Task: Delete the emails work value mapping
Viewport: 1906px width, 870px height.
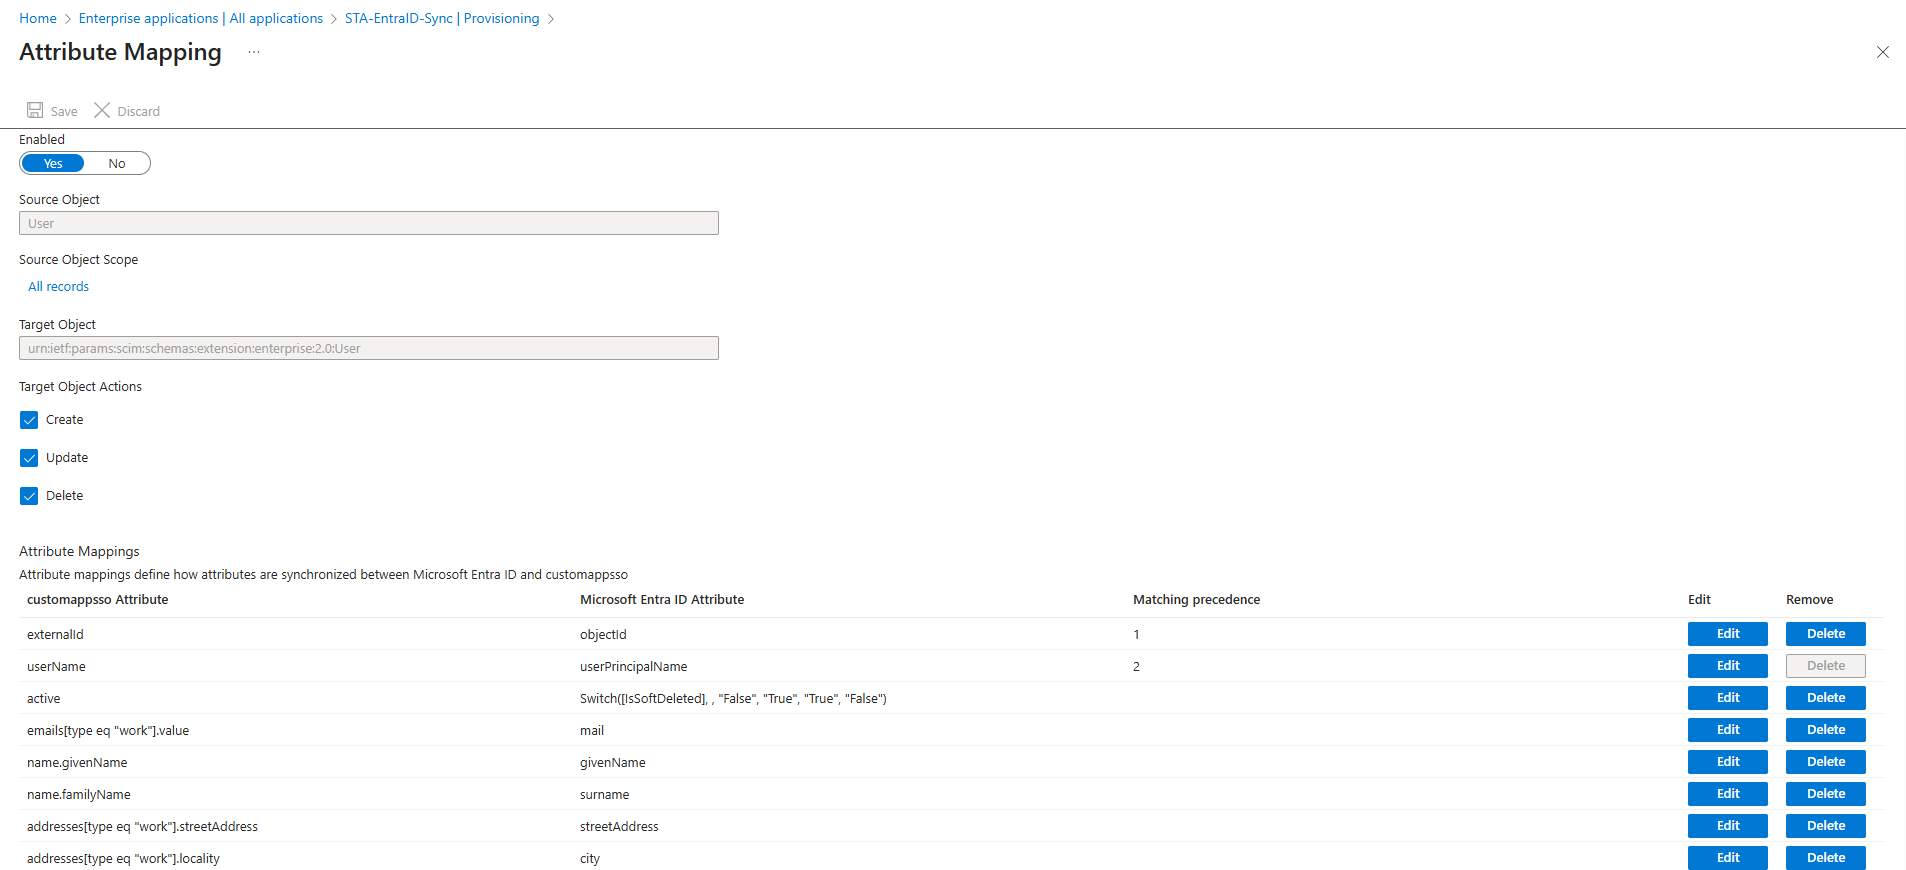Action: click(1825, 730)
